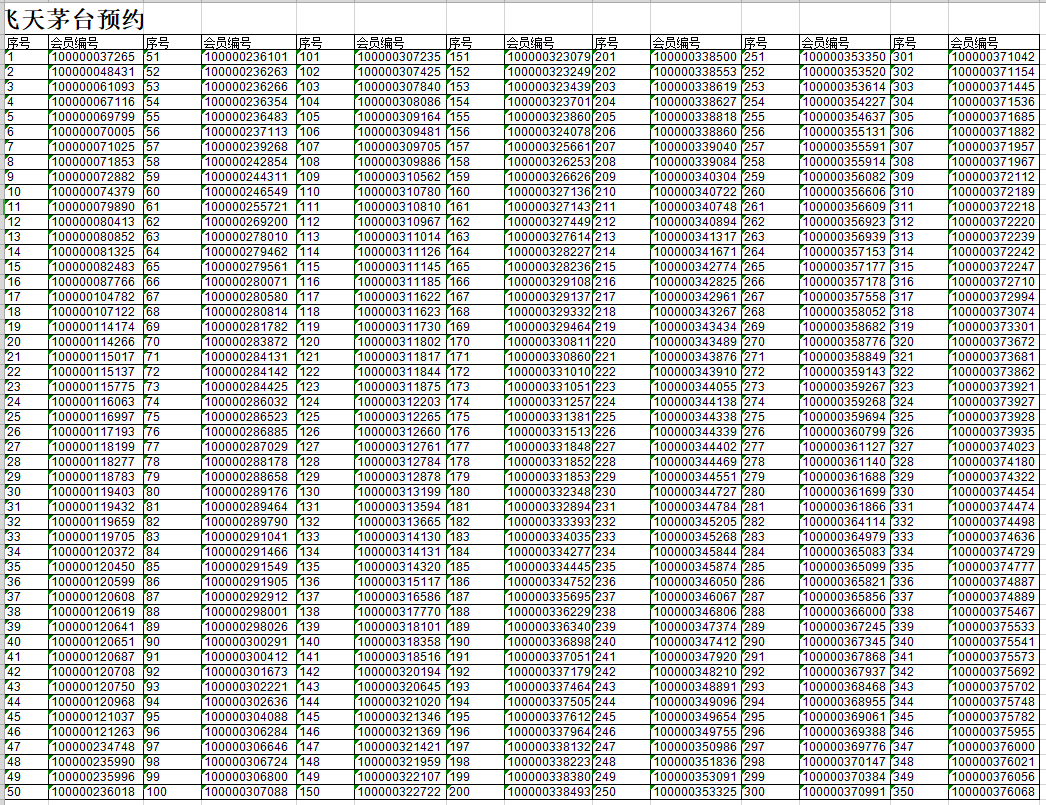Image resolution: width=1046 pixels, height=805 pixels.
Task: Click member ID cell 100000037265
Action: click(x=94, y=57)
